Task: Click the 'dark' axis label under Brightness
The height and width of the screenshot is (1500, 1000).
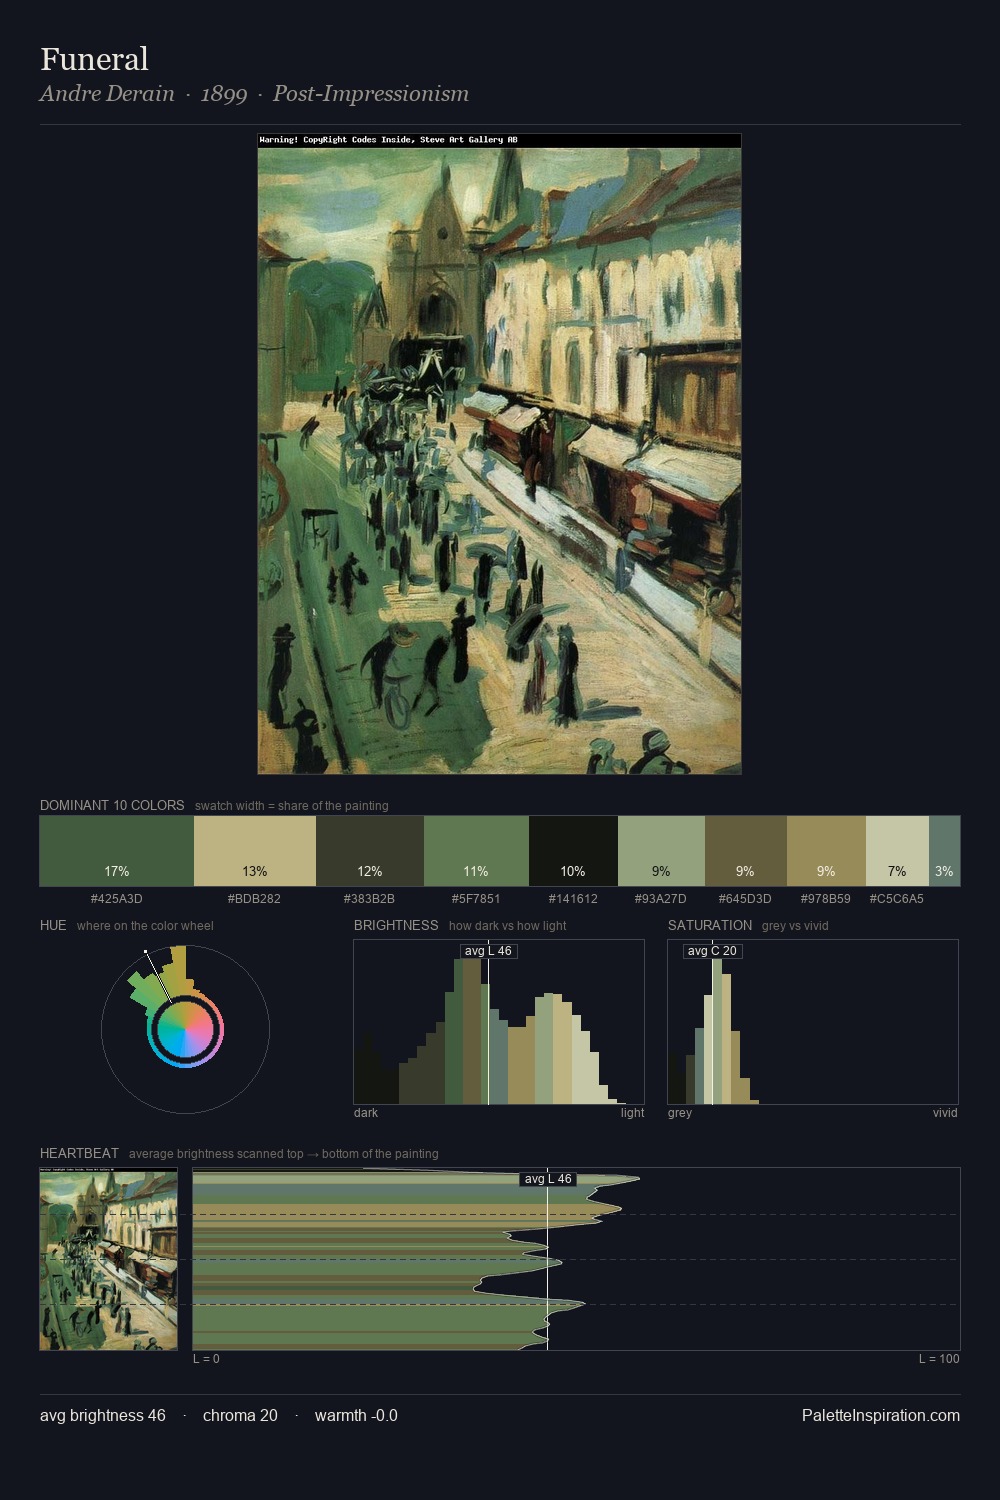Action: point(366,1113)
